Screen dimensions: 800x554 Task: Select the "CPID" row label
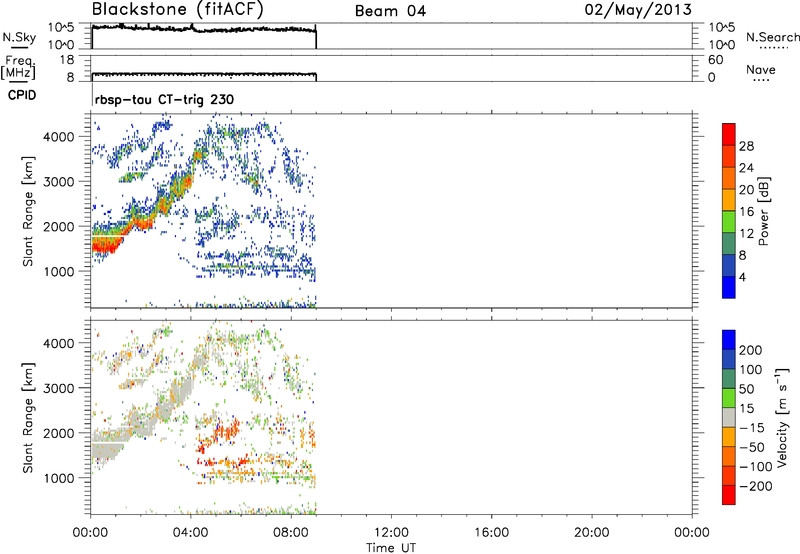pyautogui.click(x=22, y=95)
